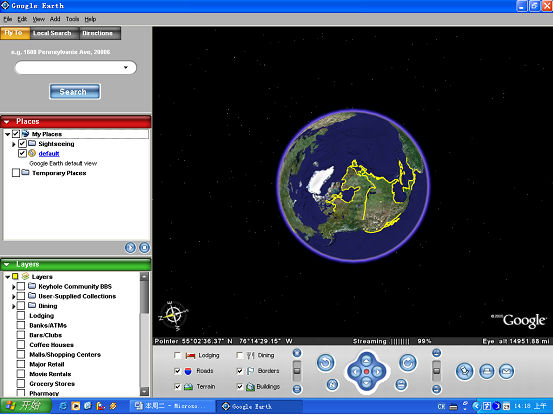The width and height of the screenshot is (553, 415).
Task: Expand the Dining layer folder
Action: [13, 306]
